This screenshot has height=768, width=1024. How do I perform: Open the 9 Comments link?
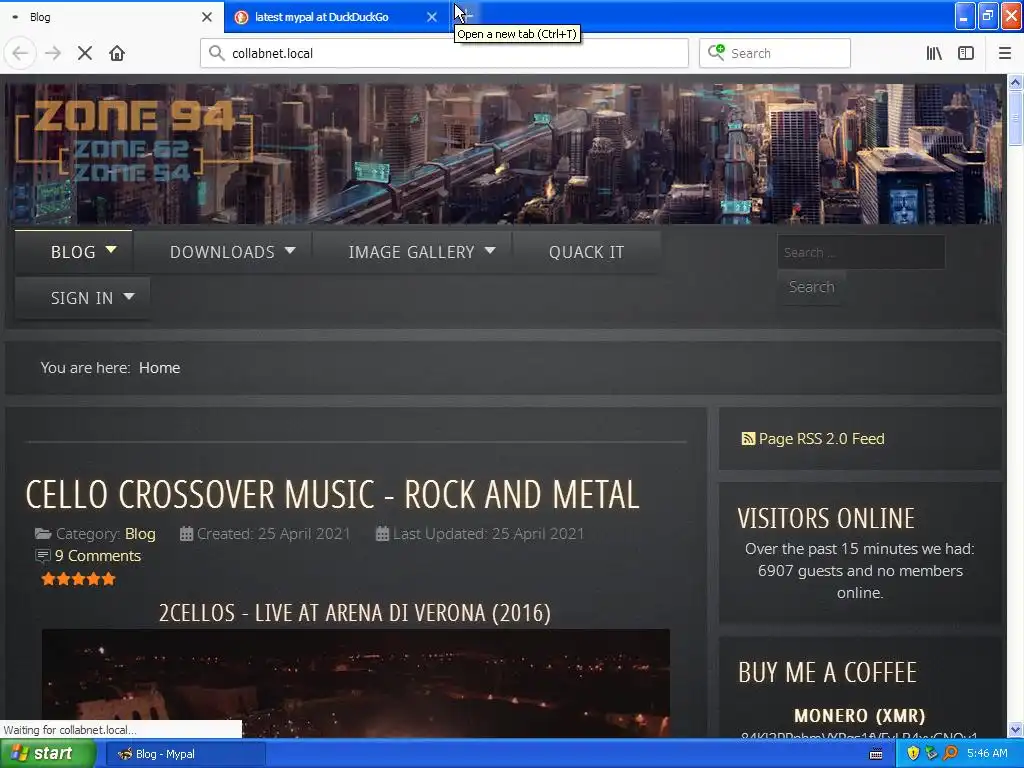tap(97, 556)
